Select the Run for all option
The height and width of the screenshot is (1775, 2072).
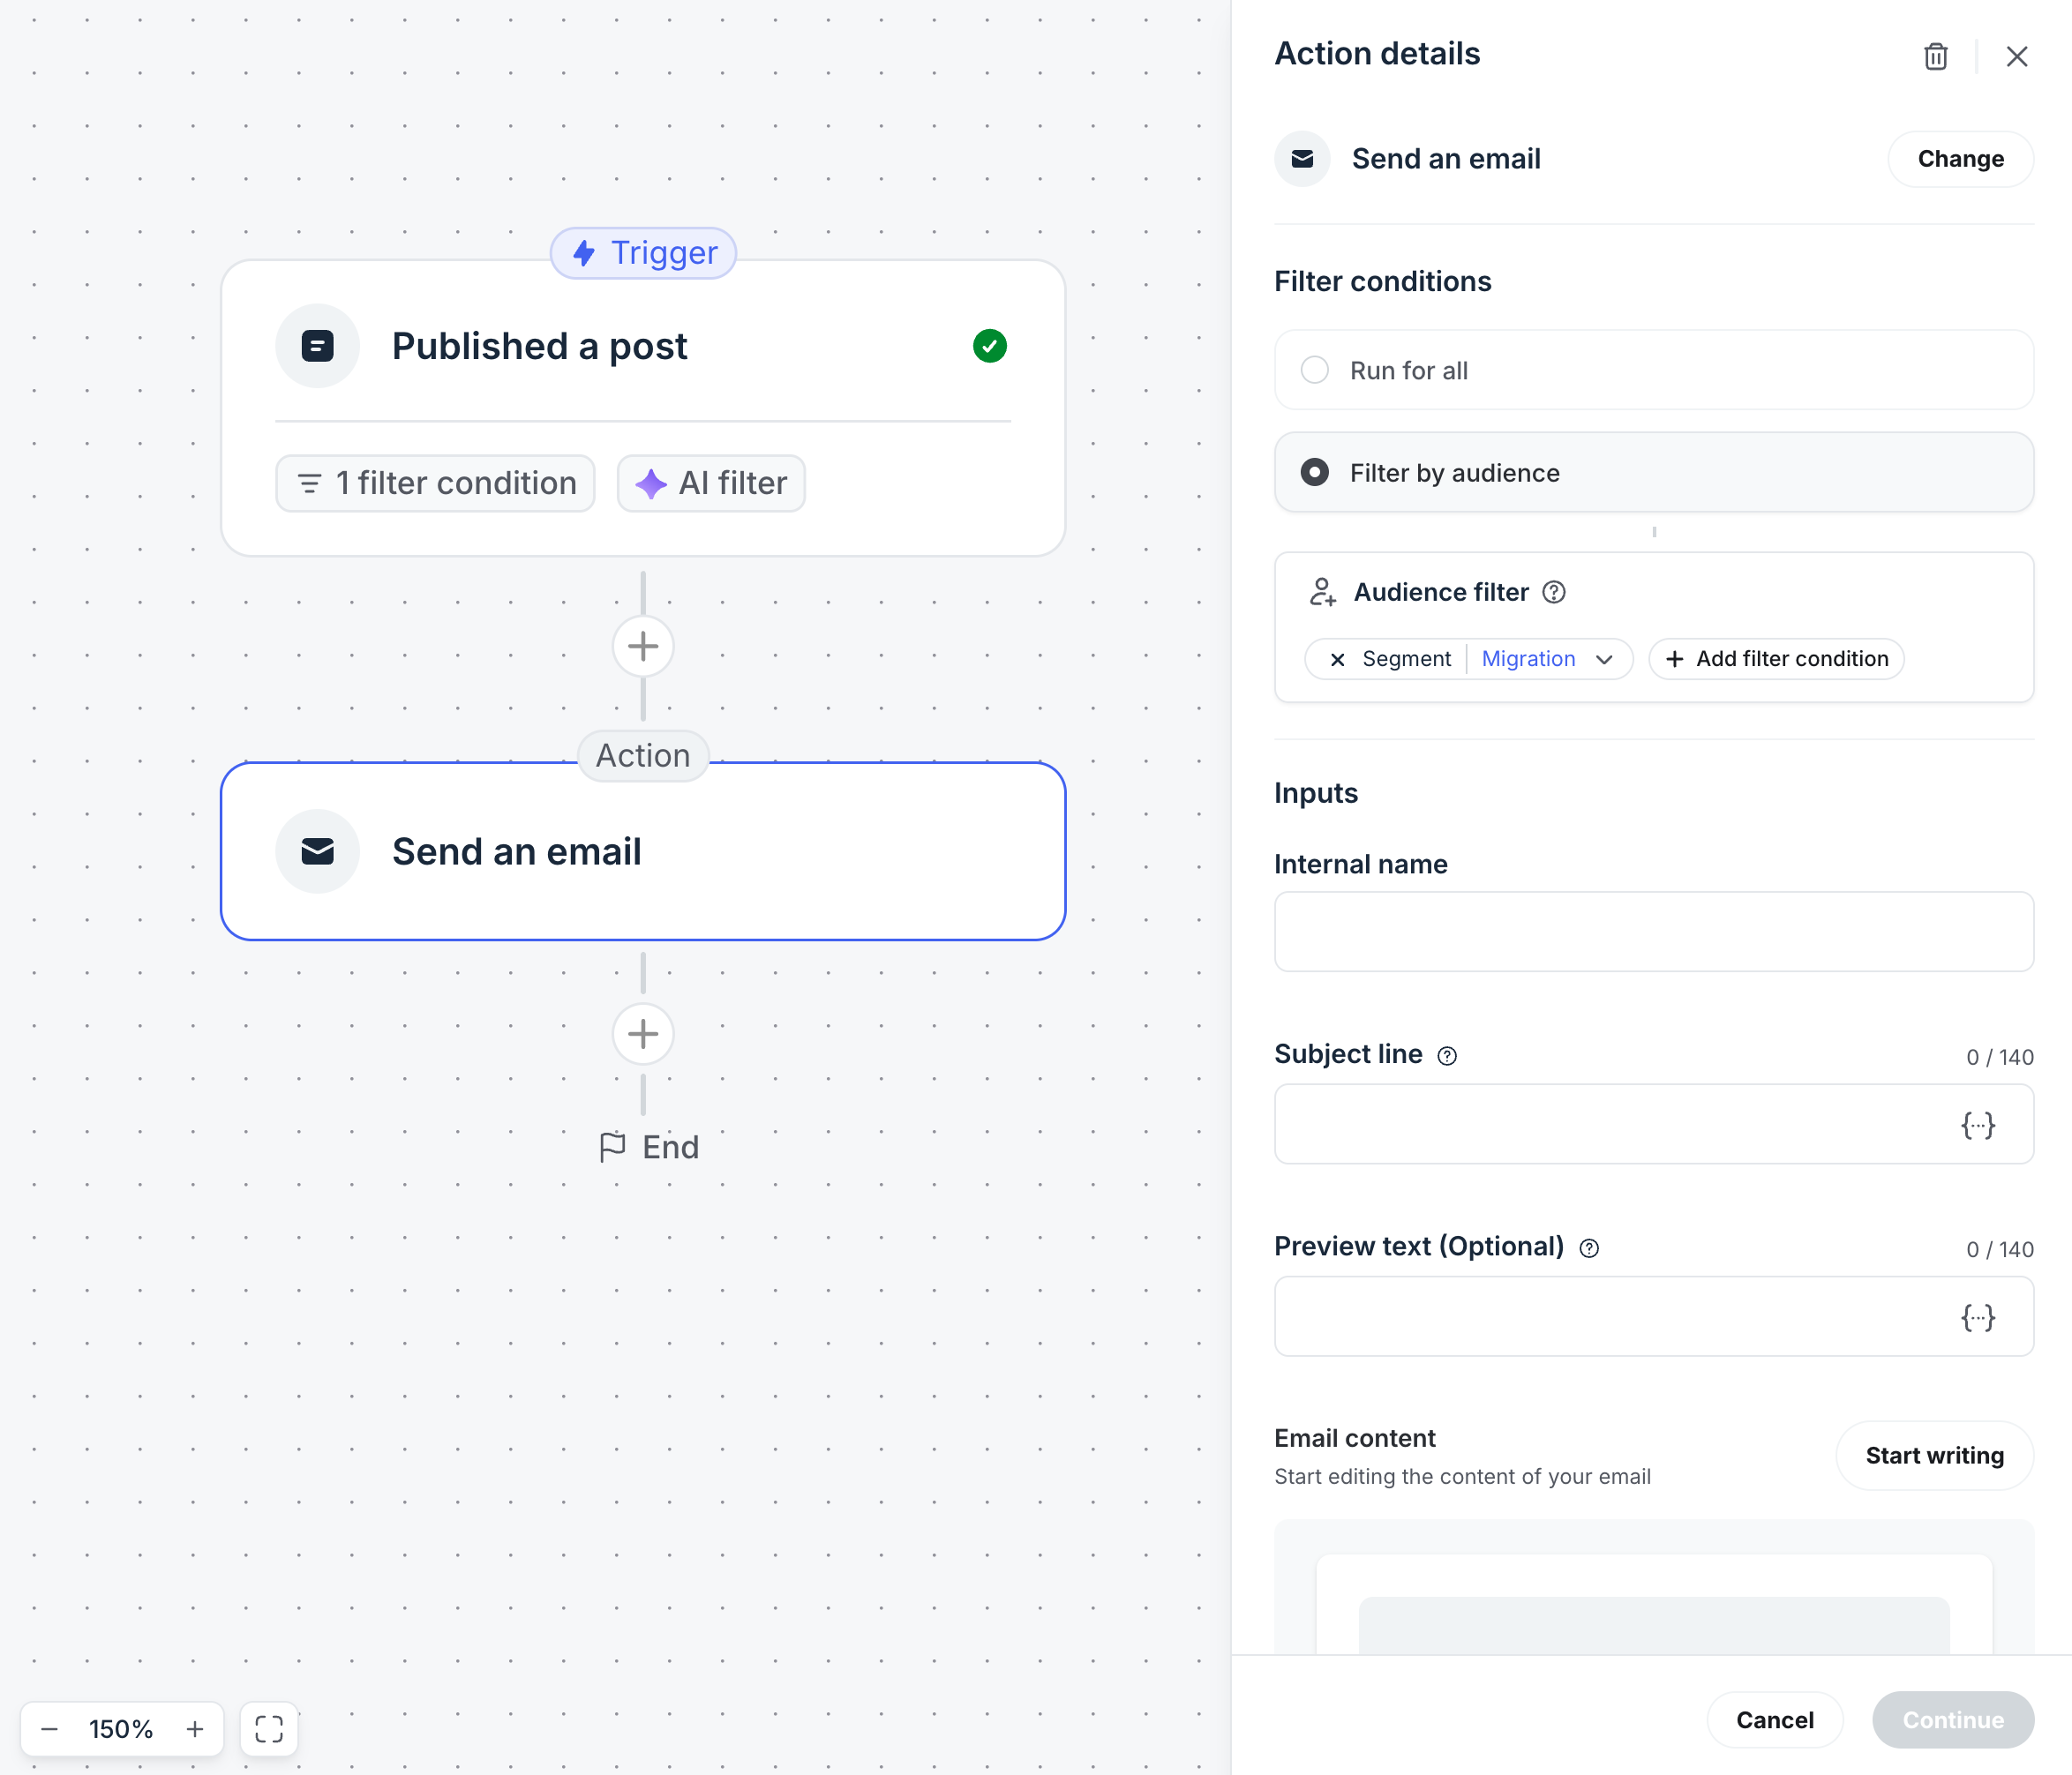click(1653, 370)
